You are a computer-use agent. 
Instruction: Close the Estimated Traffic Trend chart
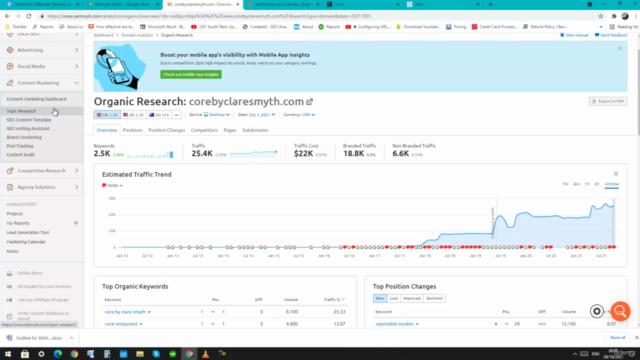coord(616,174)
